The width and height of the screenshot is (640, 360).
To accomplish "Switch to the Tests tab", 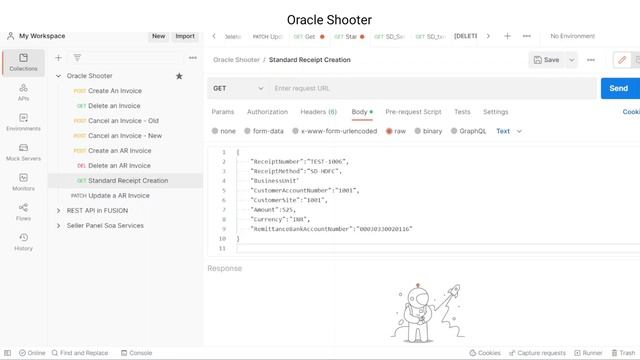I will (x=462, y=112).
